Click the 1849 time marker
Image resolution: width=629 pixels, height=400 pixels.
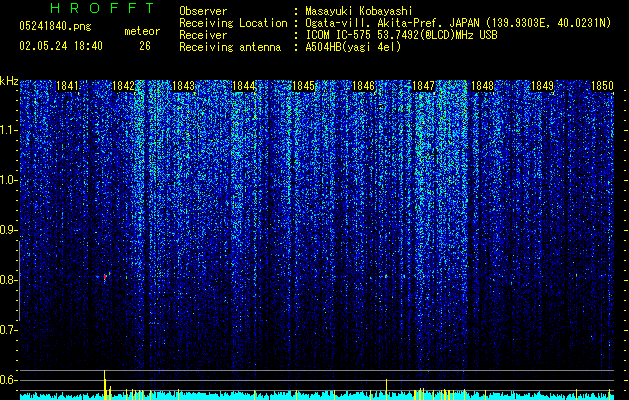click(542, 86)
